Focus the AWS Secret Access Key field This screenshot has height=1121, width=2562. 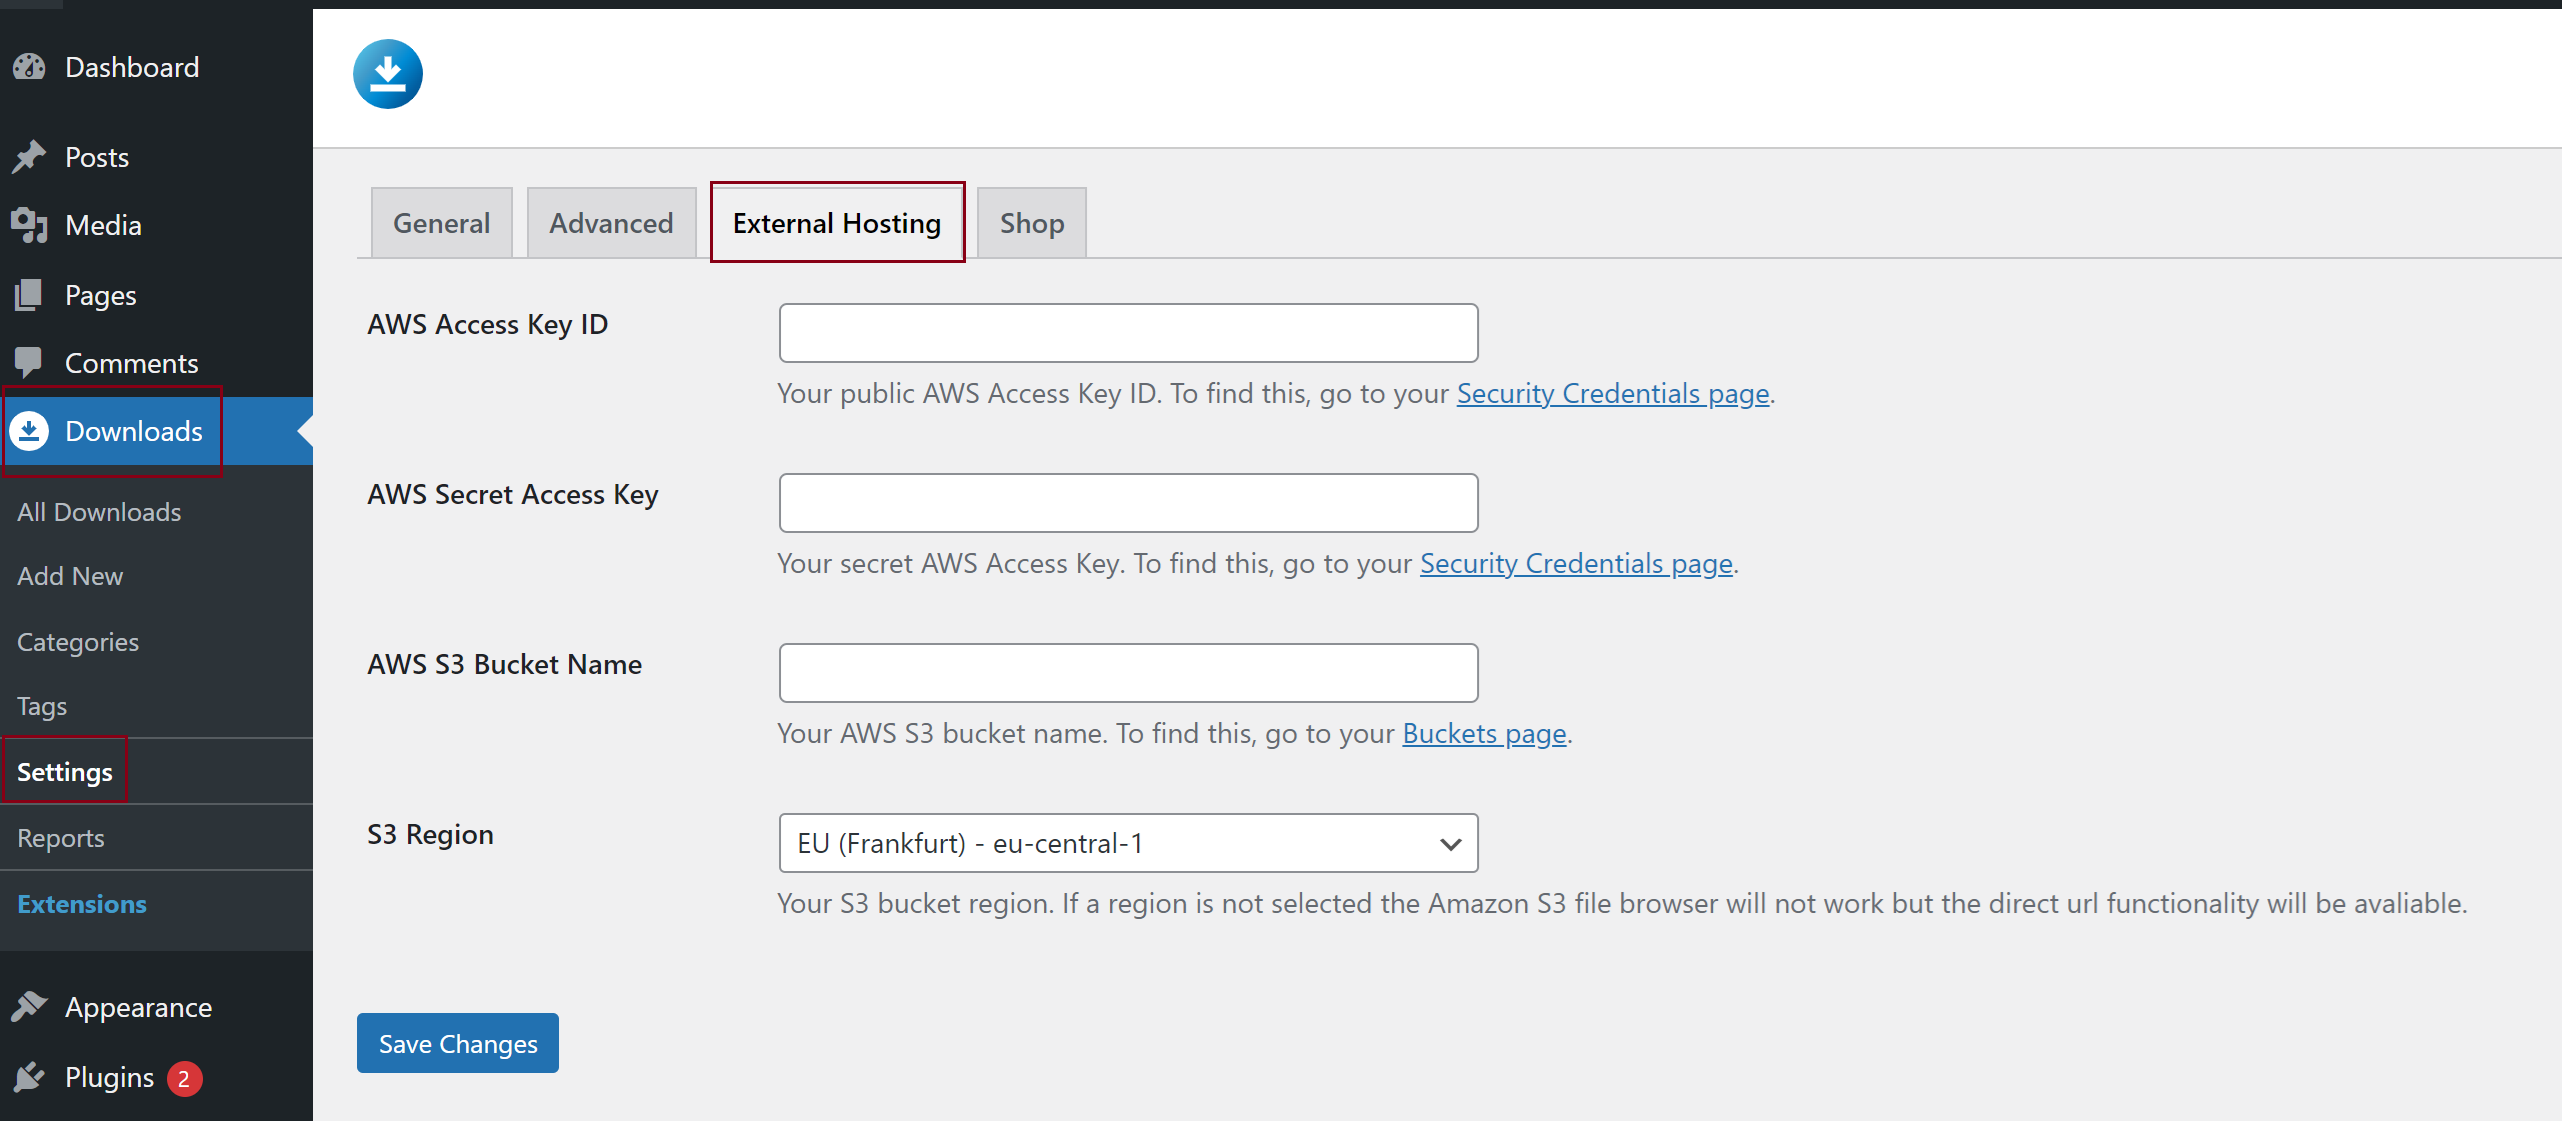1128,503
